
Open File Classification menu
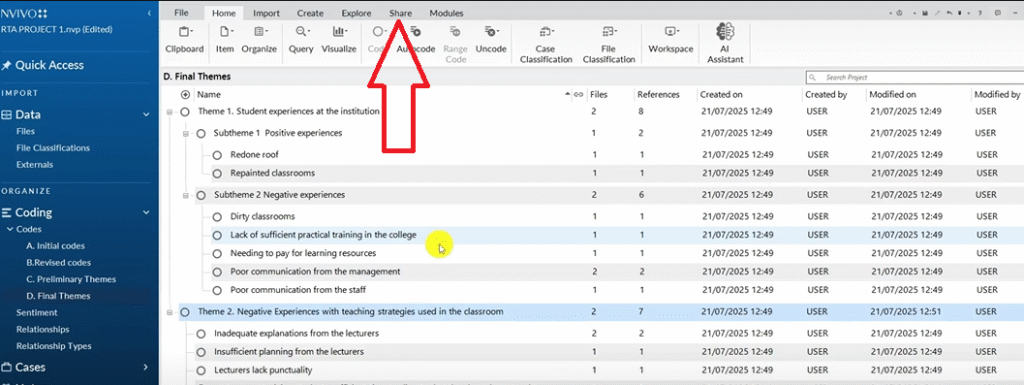point(609,44)
